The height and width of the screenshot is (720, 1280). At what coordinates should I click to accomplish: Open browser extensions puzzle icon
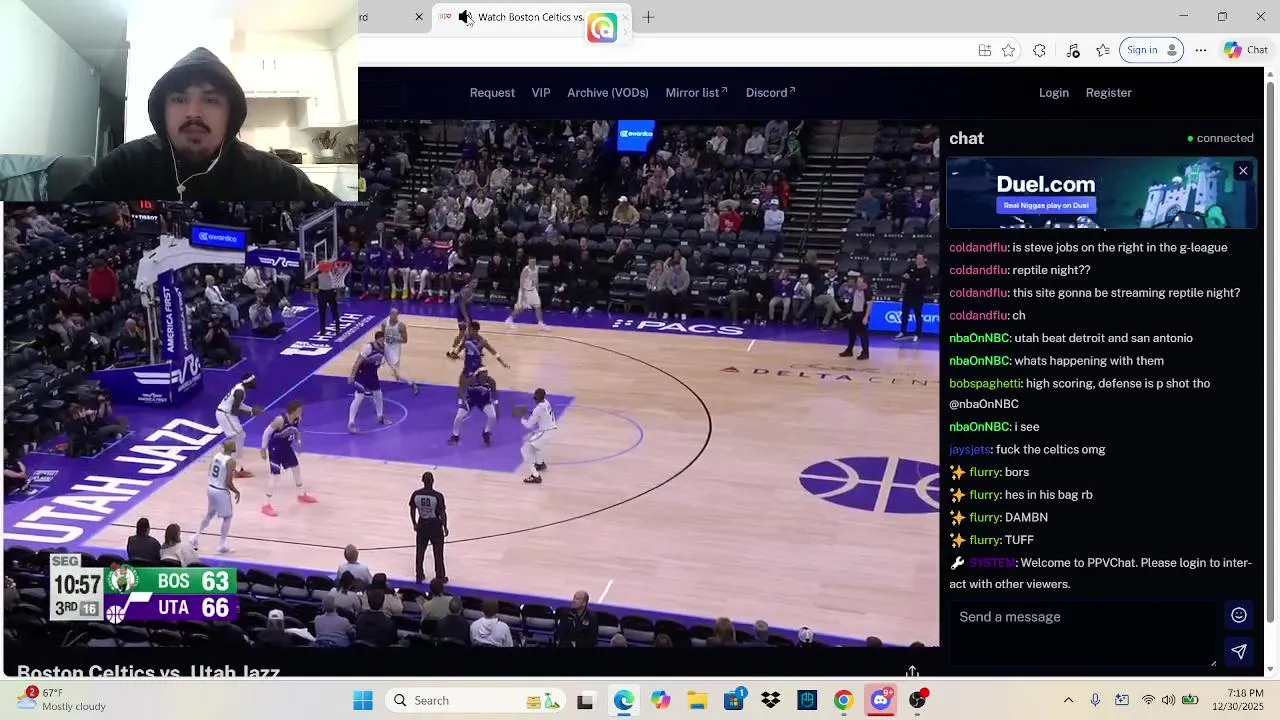(x=1039, y=50)
